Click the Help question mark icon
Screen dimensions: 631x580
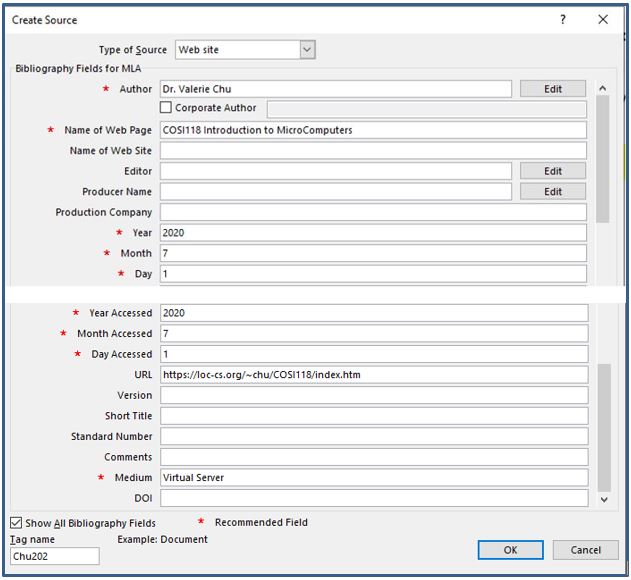point(562,19)
